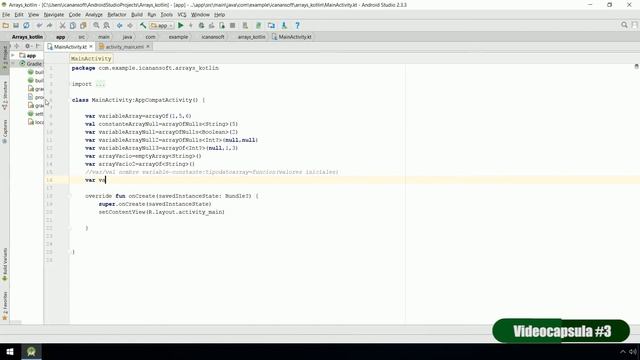Switch to the MainActivity.kt editor tab

click(x=70, y=47)
